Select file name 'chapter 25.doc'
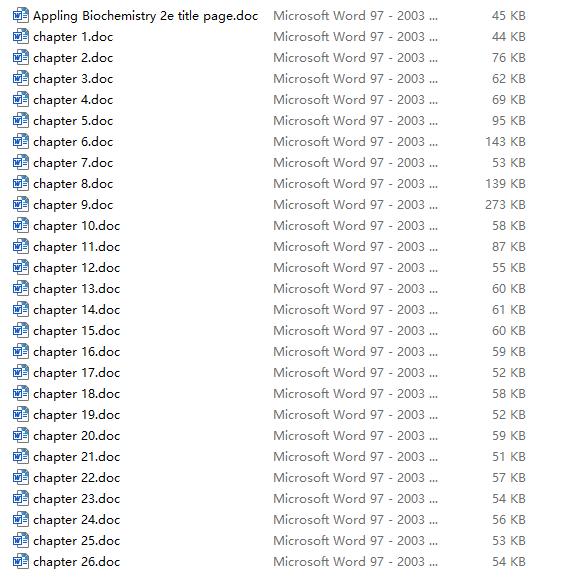This screenshot has width=584, height=588. pos(77,541)
